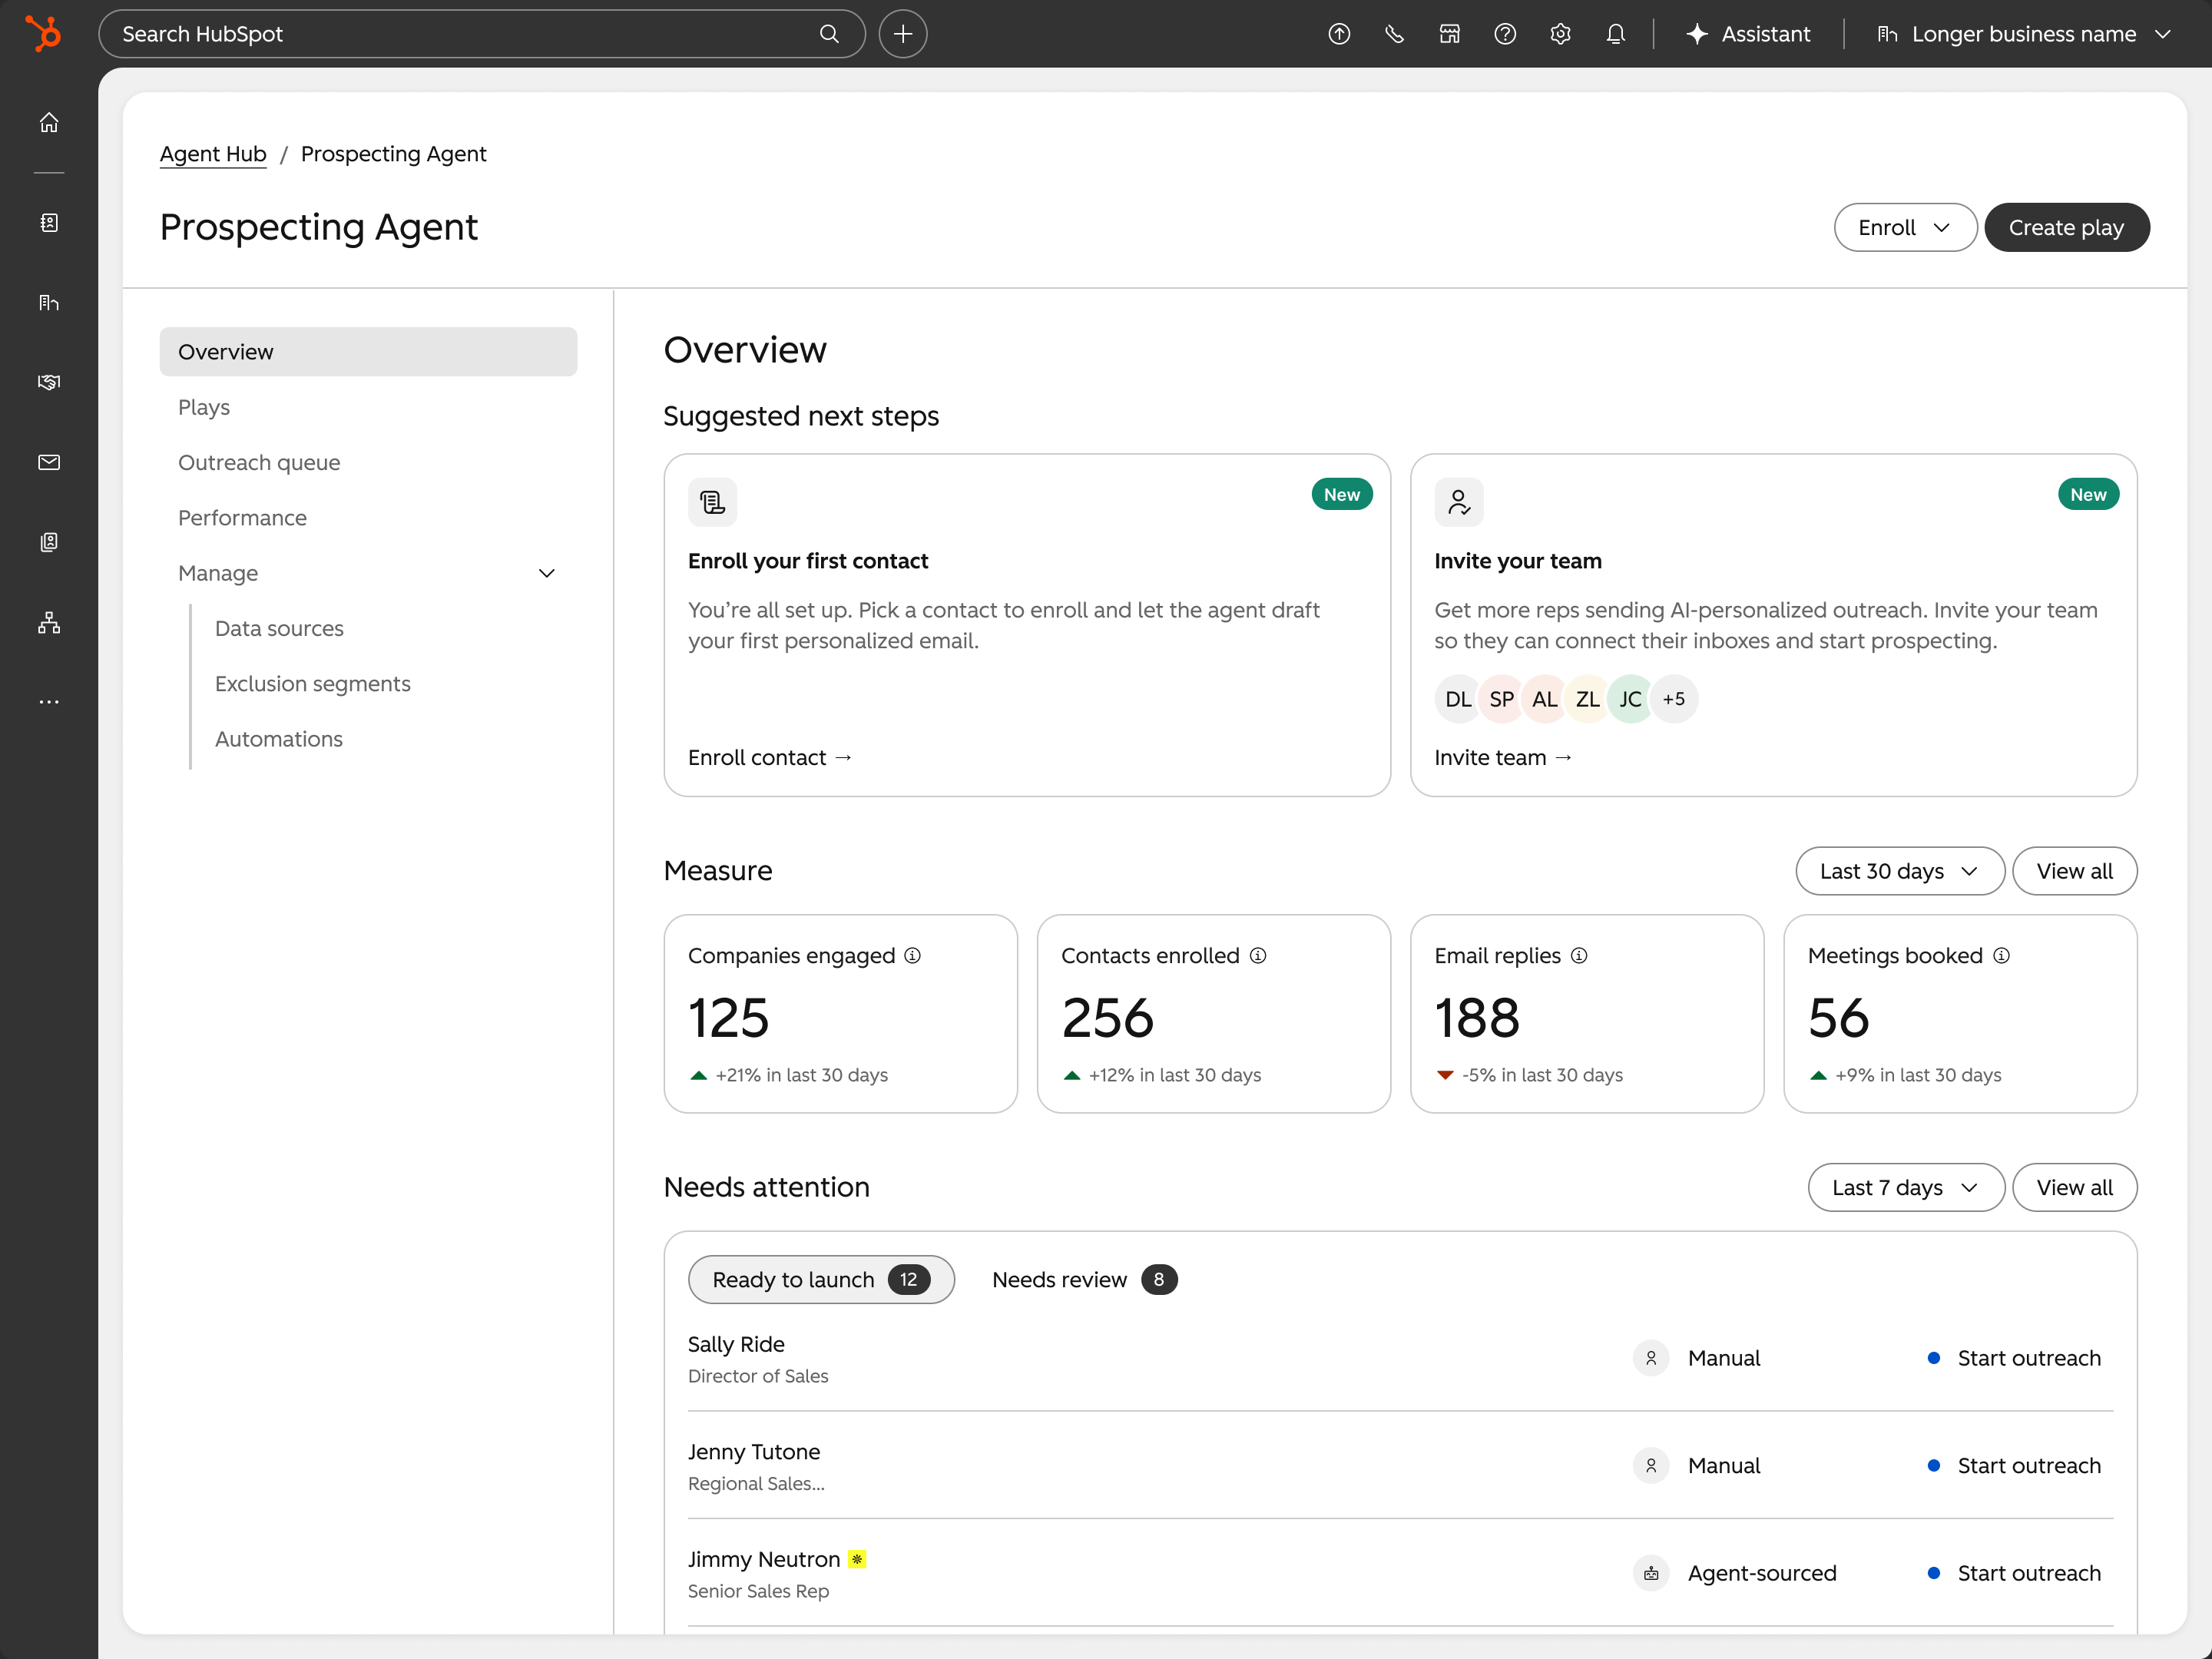This screenshot has width=2212, height=1659.
Task: Click the Enroll contact link
Action: pyautogui.click(x=770, y=757)
